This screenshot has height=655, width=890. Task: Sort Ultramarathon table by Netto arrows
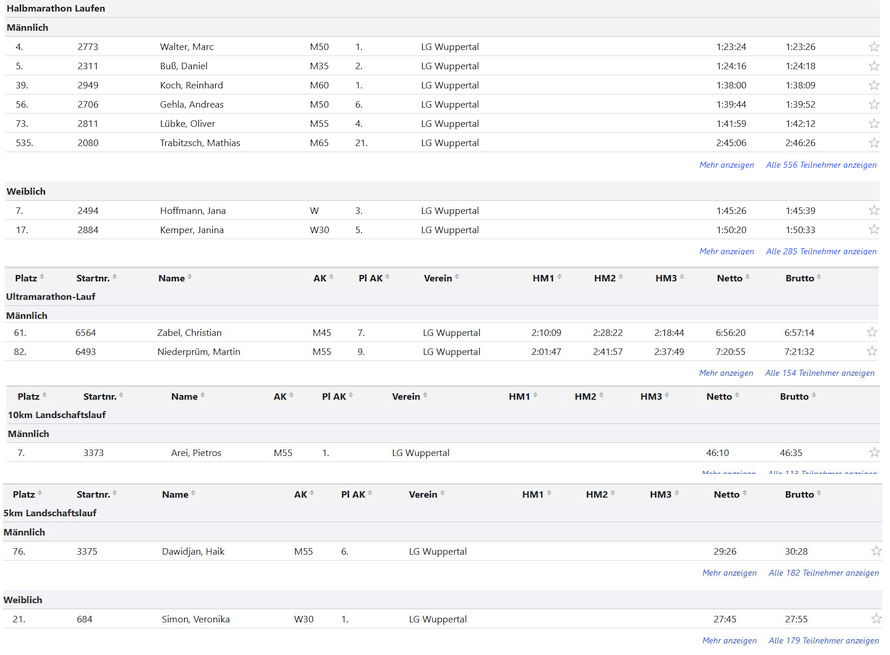tap(748, 278)
